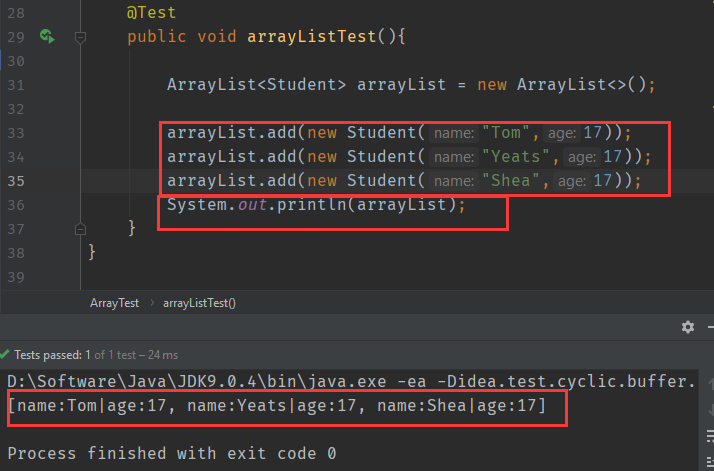
Task: Place caret on "Shea" string literal
Action: click(510, 180)
